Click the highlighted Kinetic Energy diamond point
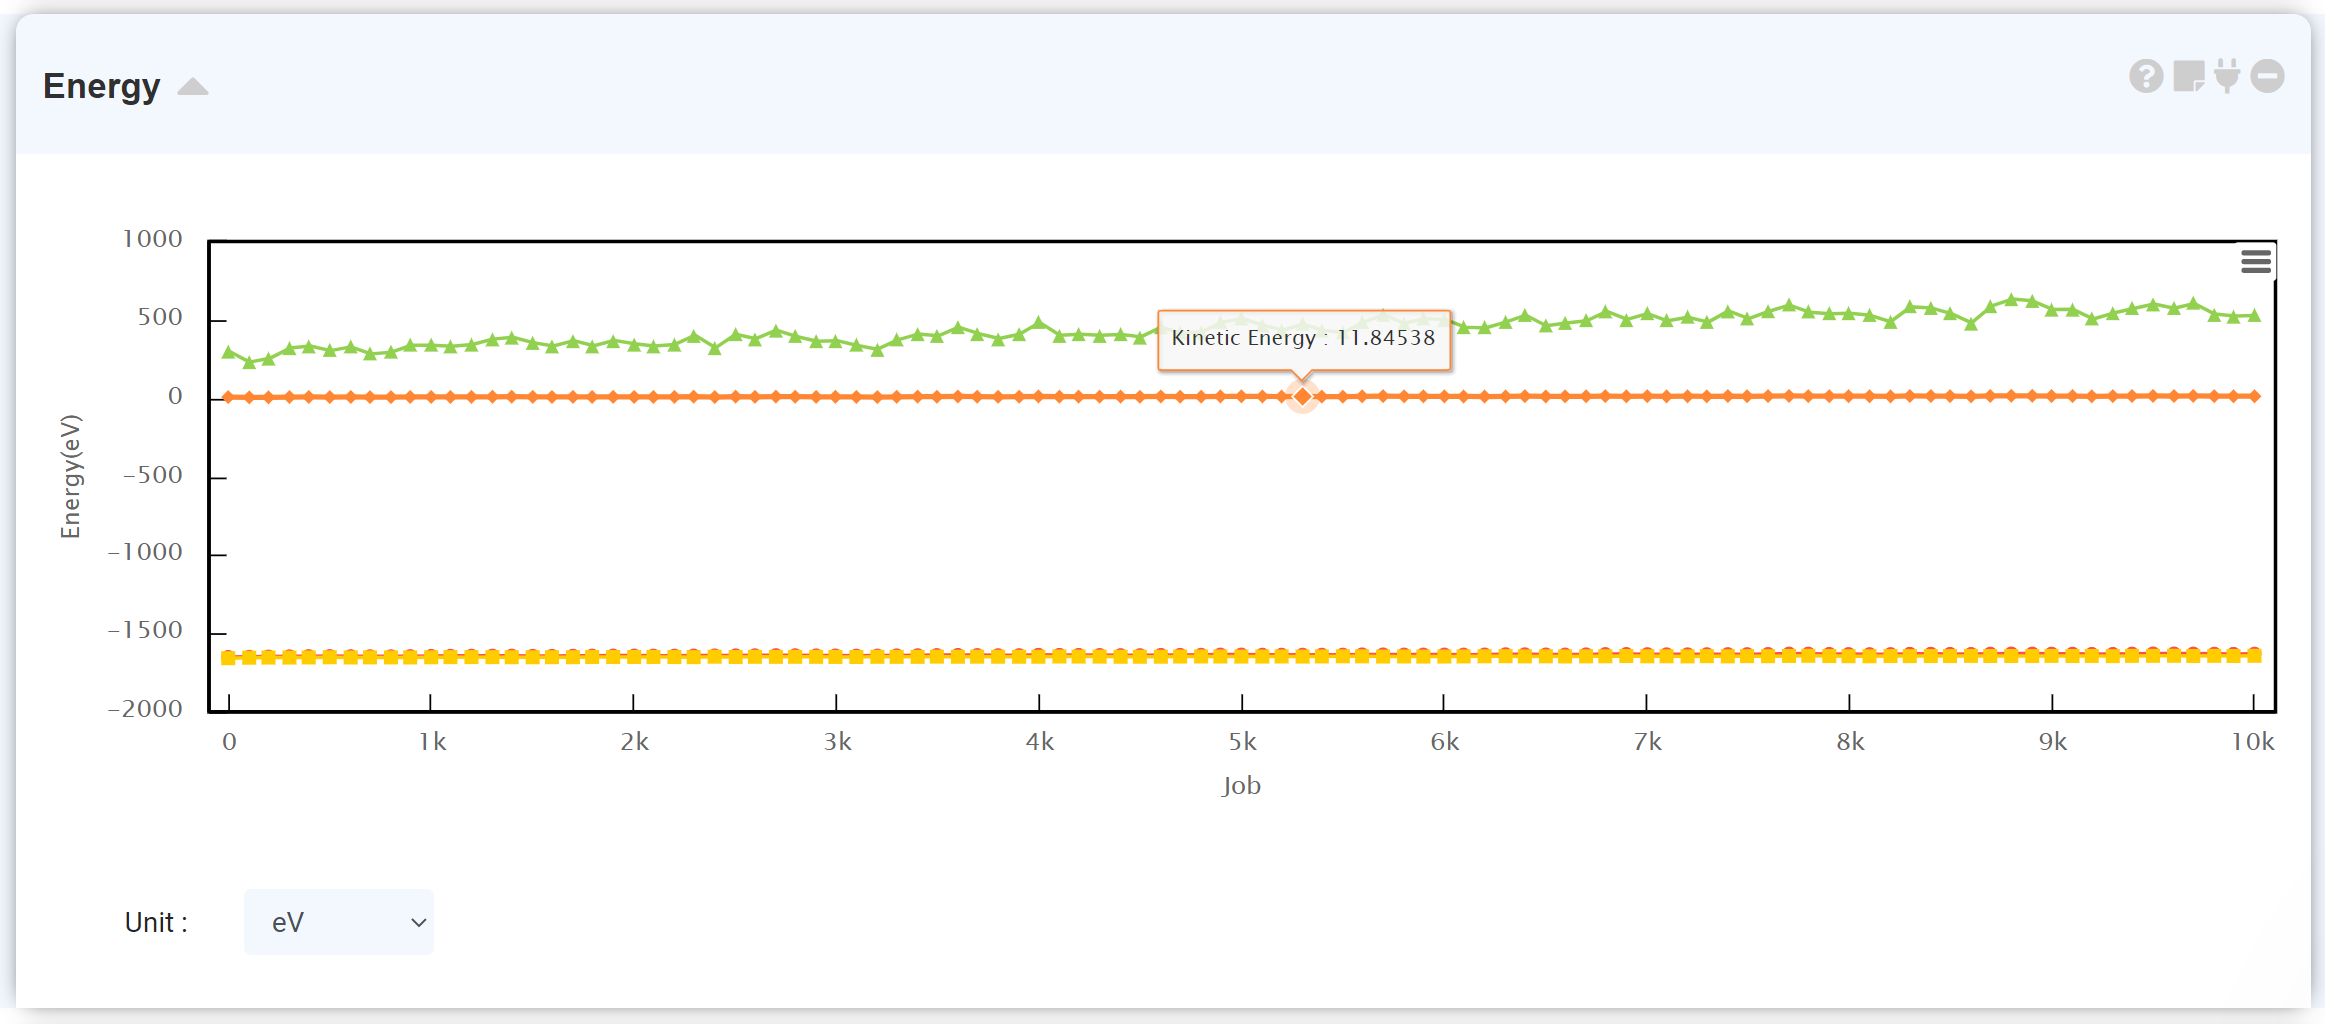 click(1302, 397)
